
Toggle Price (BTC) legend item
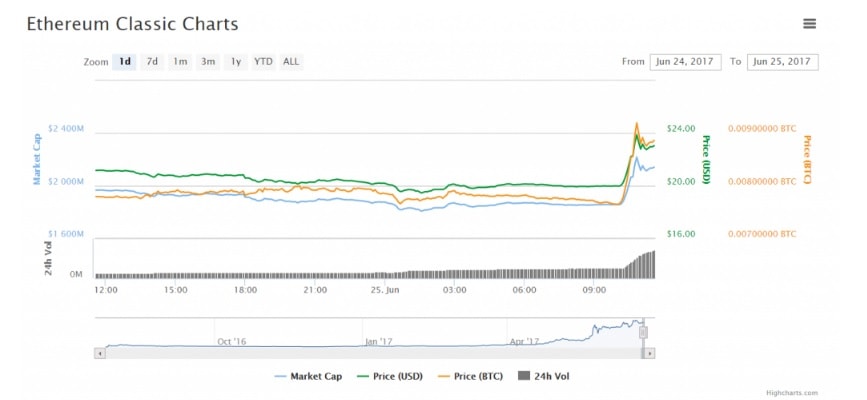point(469,376)
